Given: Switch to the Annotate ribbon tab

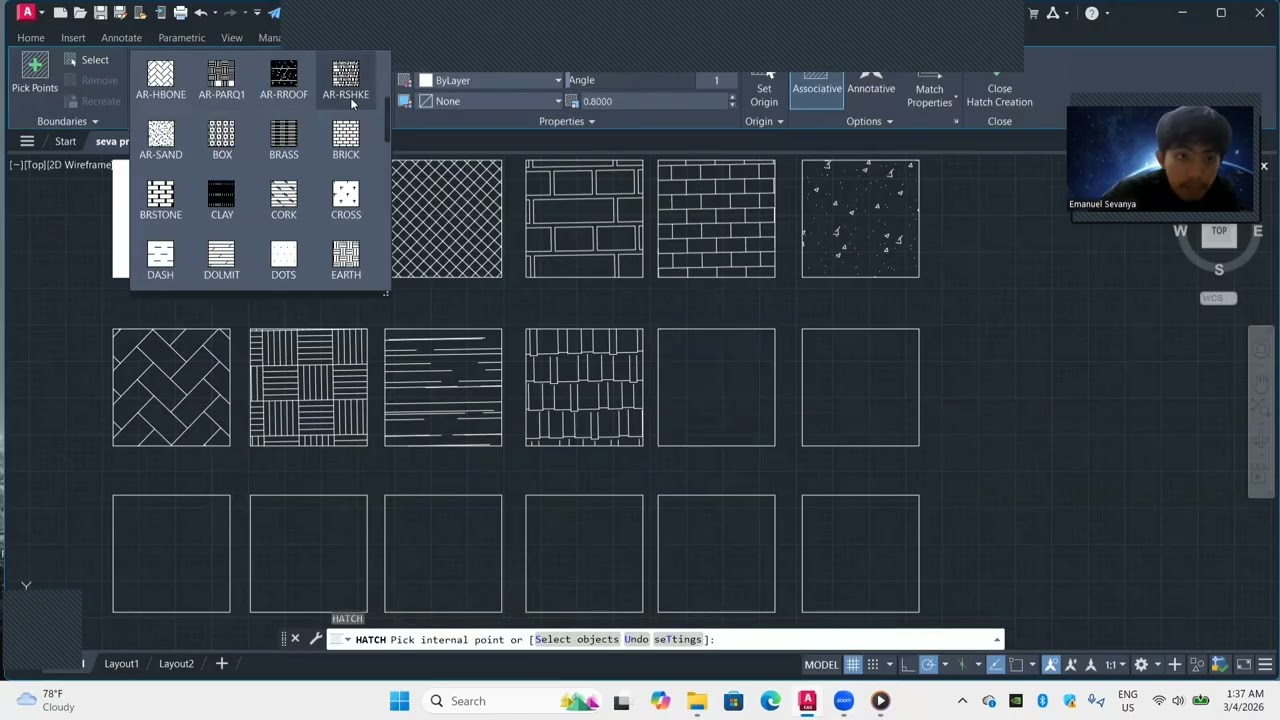Looking at the screenshot, I should [x=121, y=38].
